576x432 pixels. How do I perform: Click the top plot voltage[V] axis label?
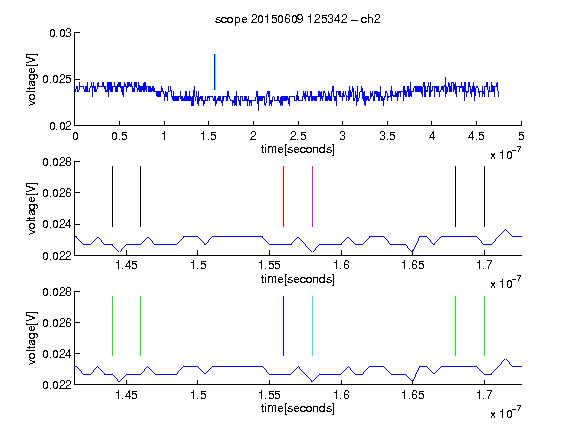point(32,79)
